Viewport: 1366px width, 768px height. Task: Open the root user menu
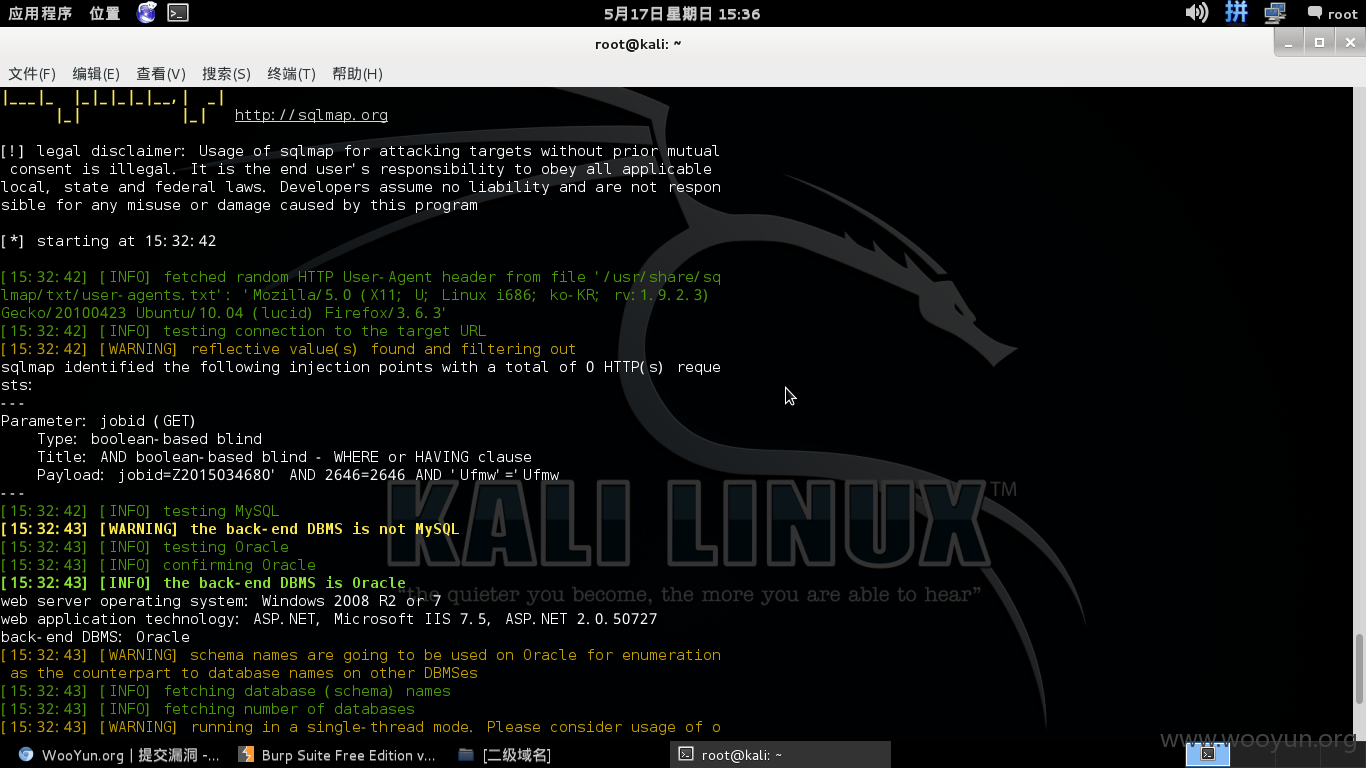point(1332,14)
